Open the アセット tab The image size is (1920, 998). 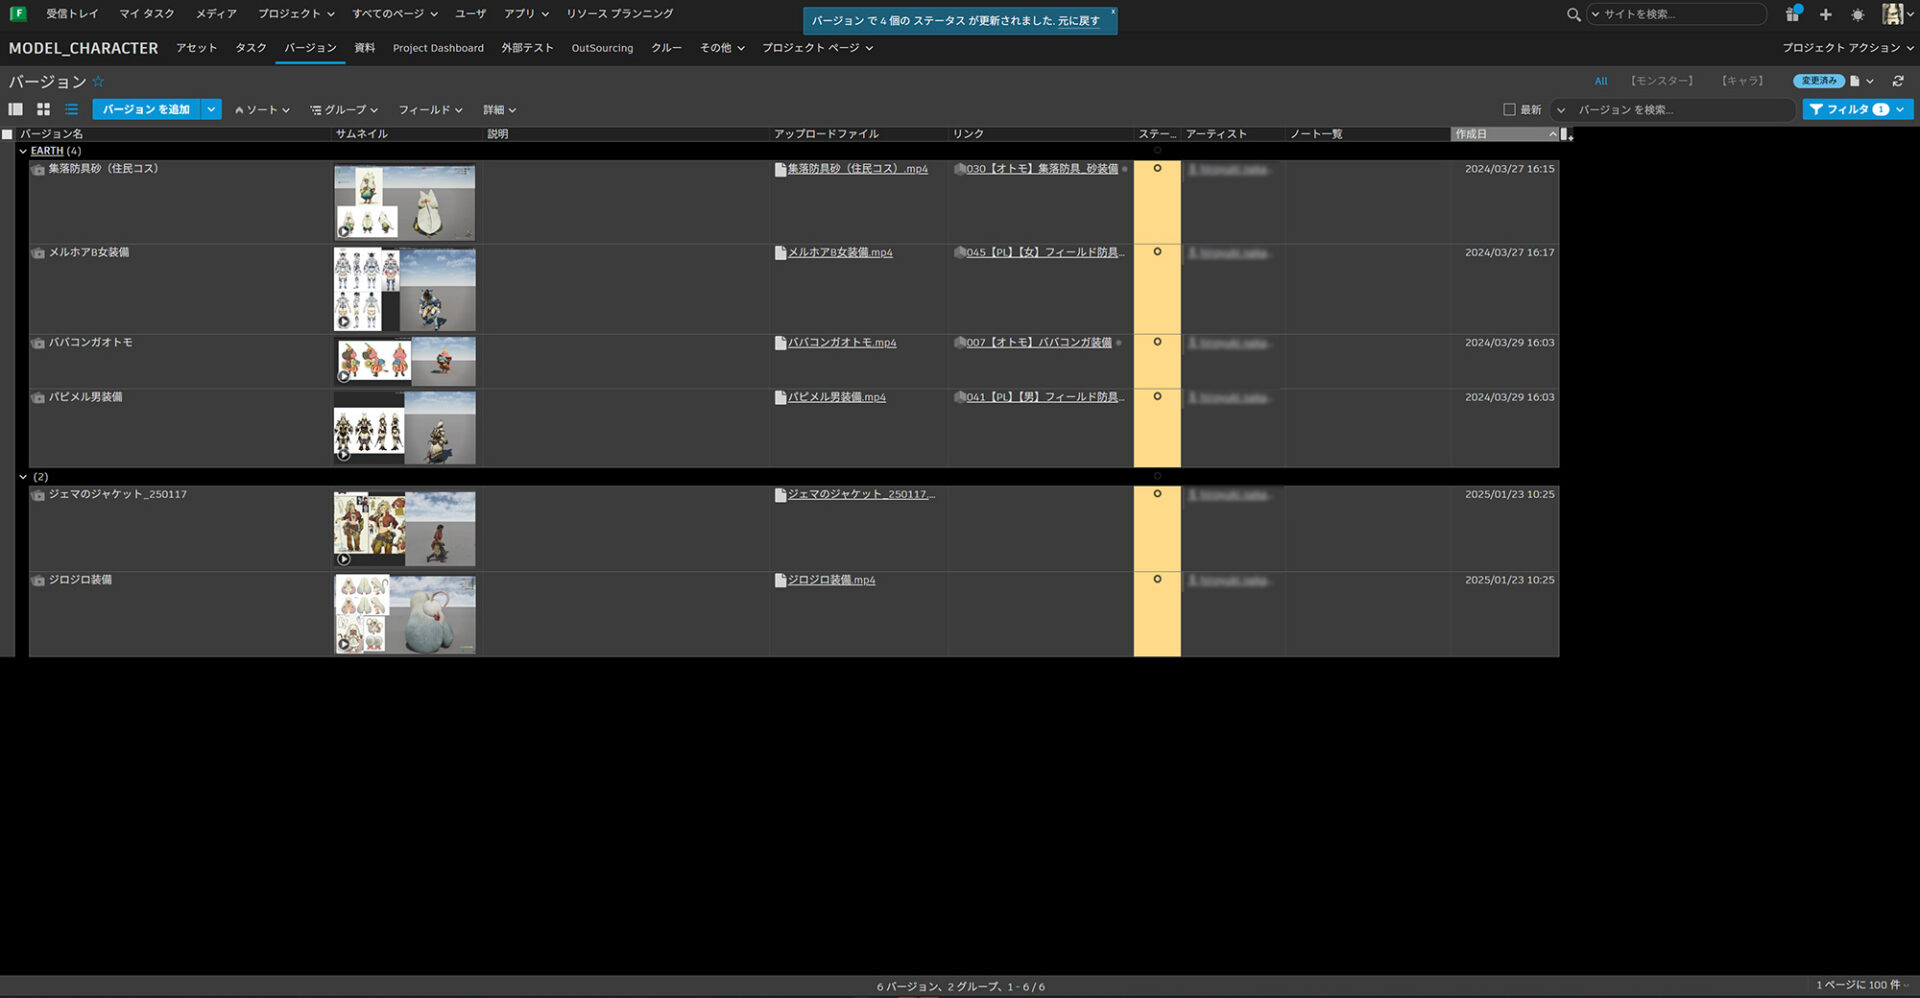[x=196, y=48]
